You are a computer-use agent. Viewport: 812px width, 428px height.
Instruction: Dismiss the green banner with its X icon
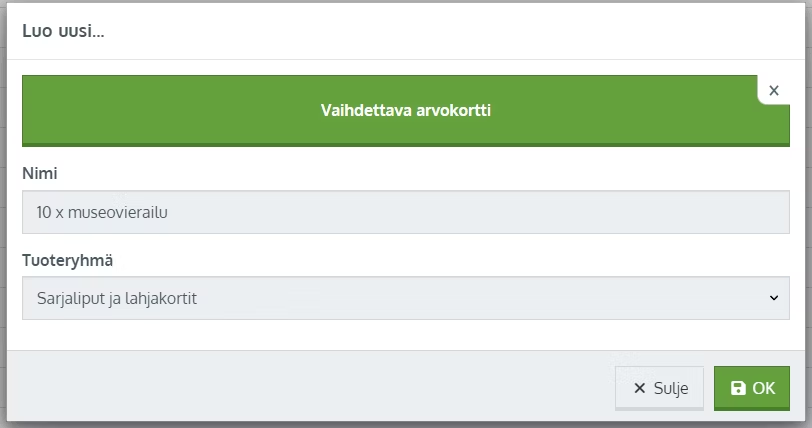(774, 91)
